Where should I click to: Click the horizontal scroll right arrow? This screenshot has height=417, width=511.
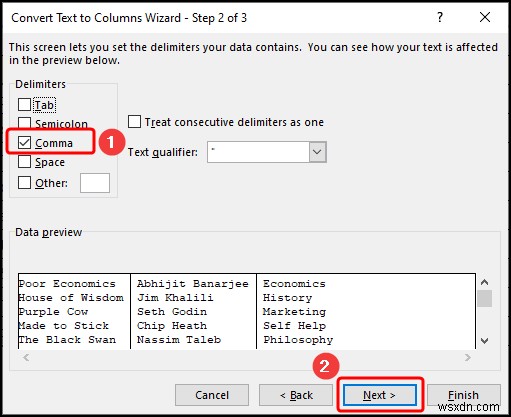[468, 358]
